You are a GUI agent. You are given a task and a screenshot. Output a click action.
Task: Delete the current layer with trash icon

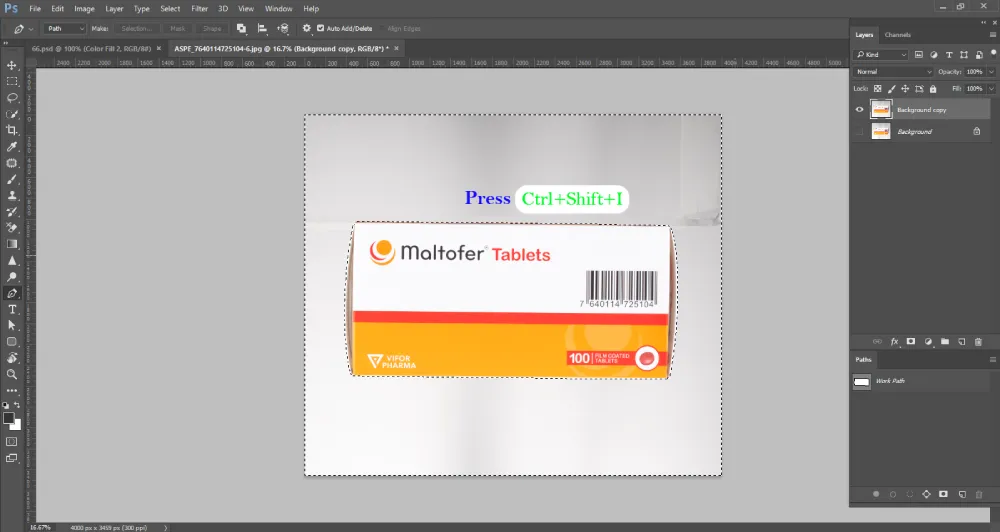pos(978,342)
